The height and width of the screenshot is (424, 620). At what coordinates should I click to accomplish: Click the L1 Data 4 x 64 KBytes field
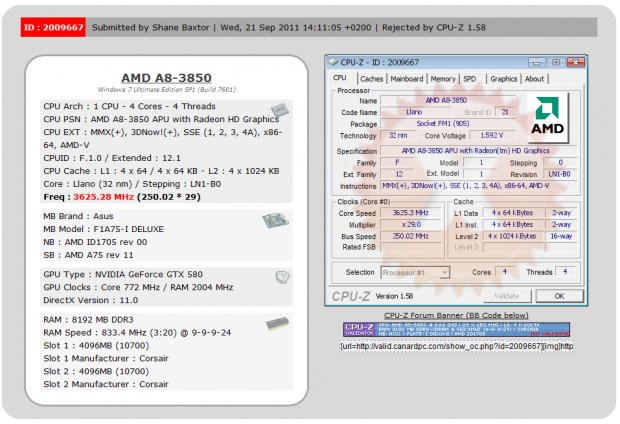[x=512, y=213]
